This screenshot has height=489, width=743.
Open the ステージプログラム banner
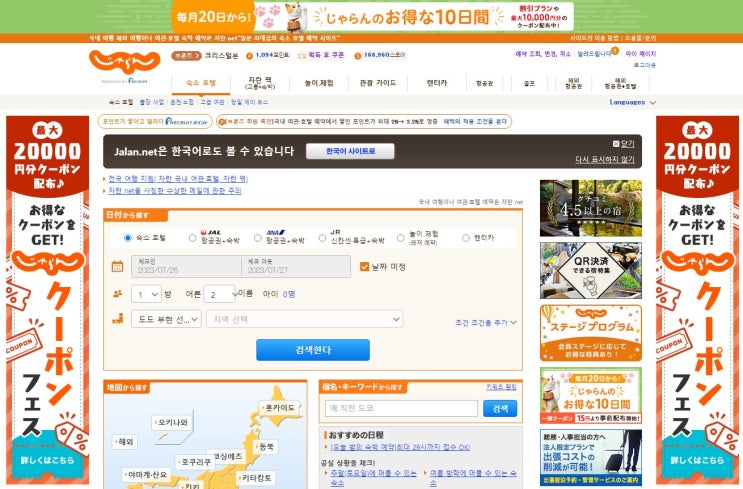[x=591, y=333]
